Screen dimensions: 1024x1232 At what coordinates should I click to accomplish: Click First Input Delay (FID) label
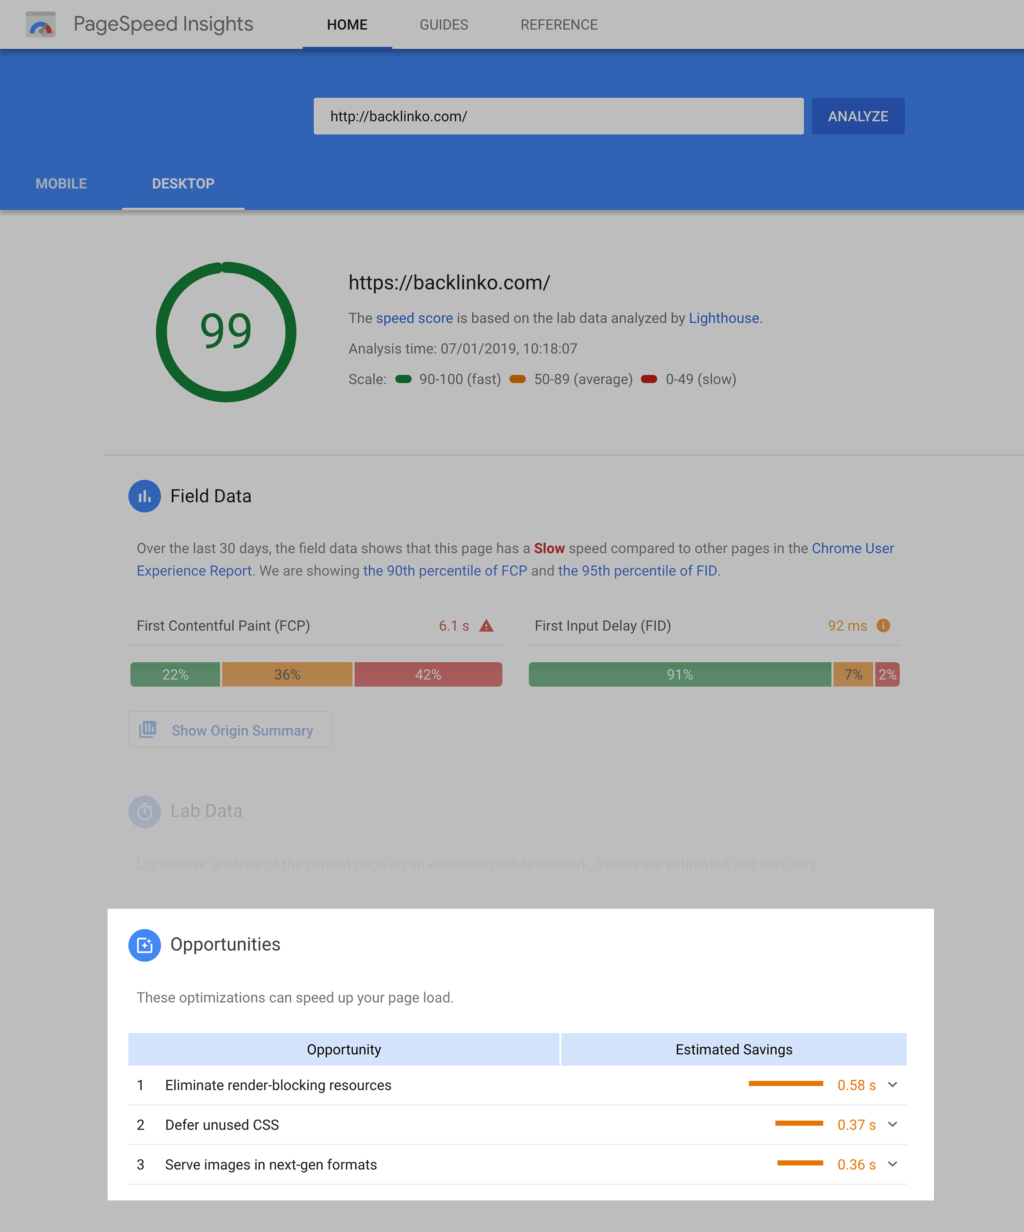click(x=603, y=626)
